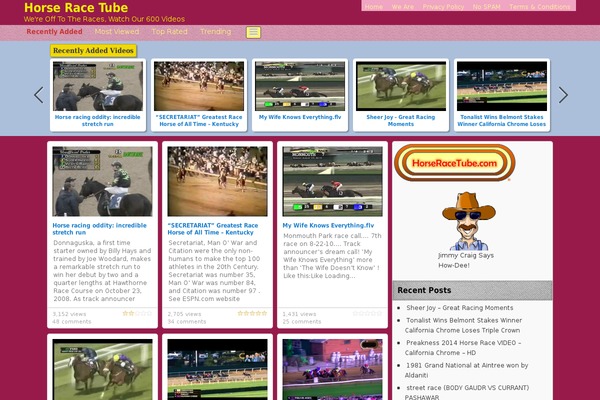The height and width of the screenshot is (400, 600).
Task: Open carousel thumbnail for SECRETARIAT Greatest Race Horse
Action: [x=199, y=86]
